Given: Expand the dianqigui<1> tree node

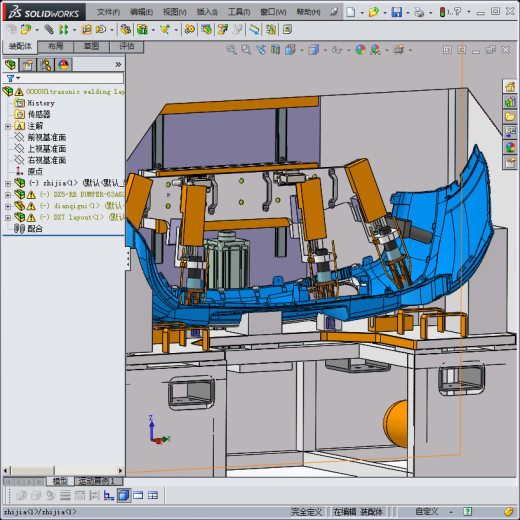Looking at the screenshot, I should pos(8,207).
